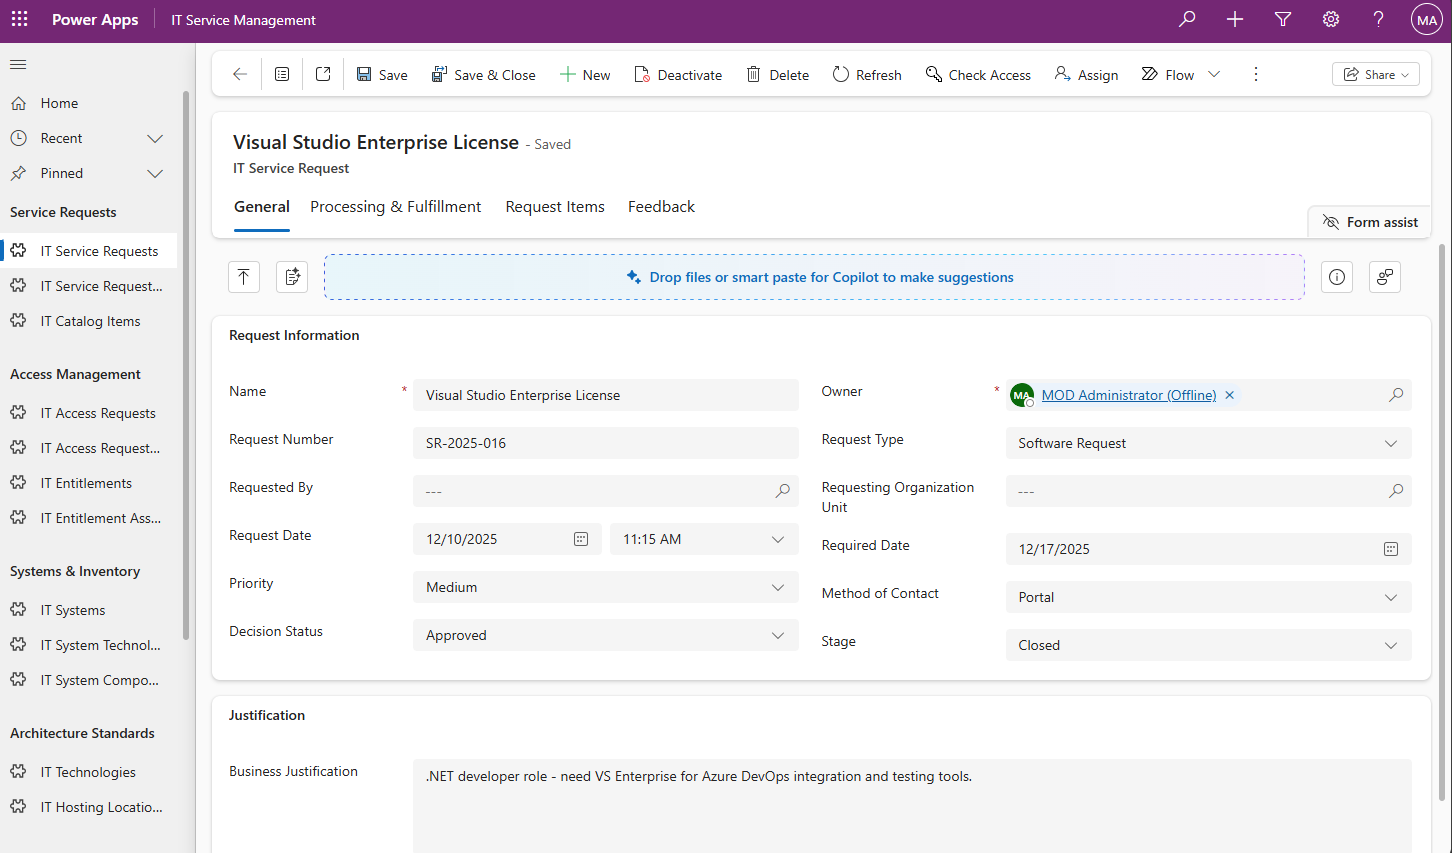Image resolution: width=1452 pixels, height=853 pixels.
Task: Open the Priority dropdown
Action: 606,587
